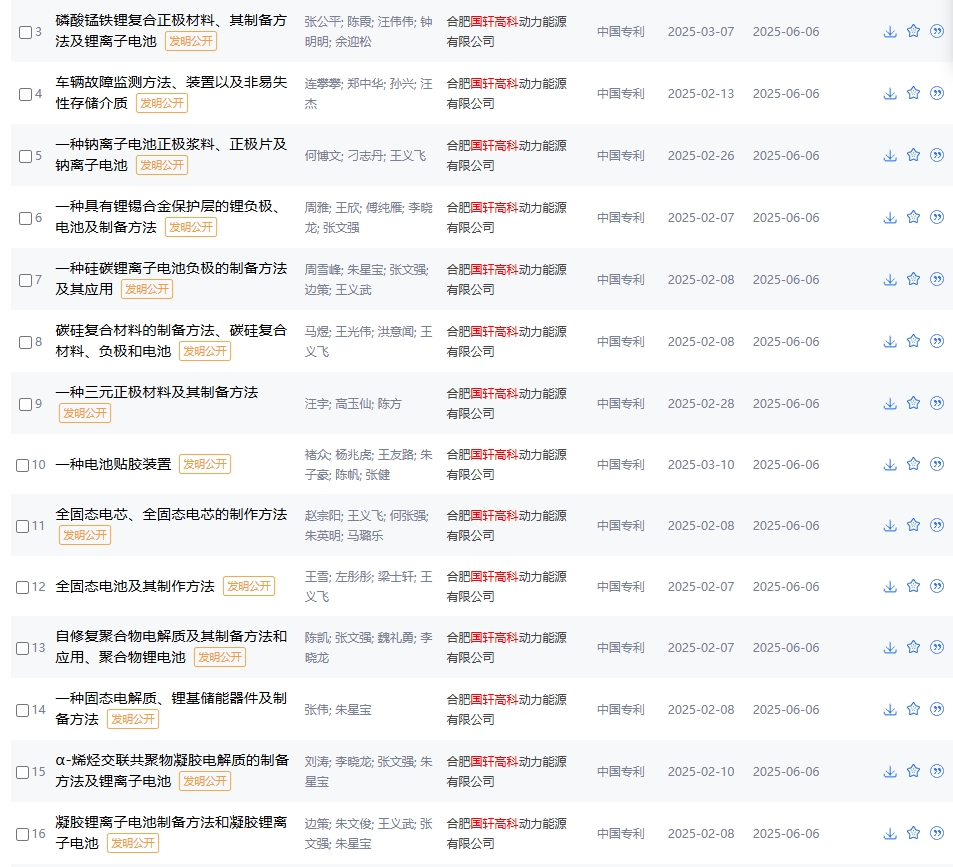Viewport: 953px width, 867px height.
Task: Favorite the patent in row 13
Action: click(x=913, y=647)
